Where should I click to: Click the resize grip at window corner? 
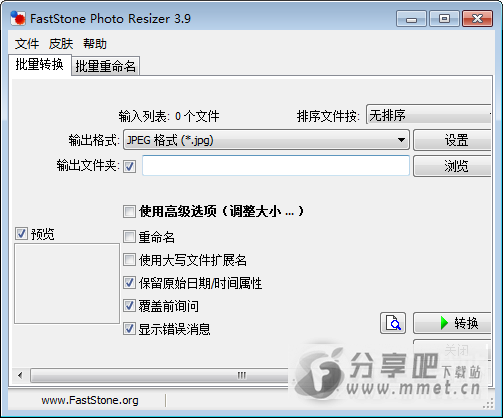click(x=488, y=404)
